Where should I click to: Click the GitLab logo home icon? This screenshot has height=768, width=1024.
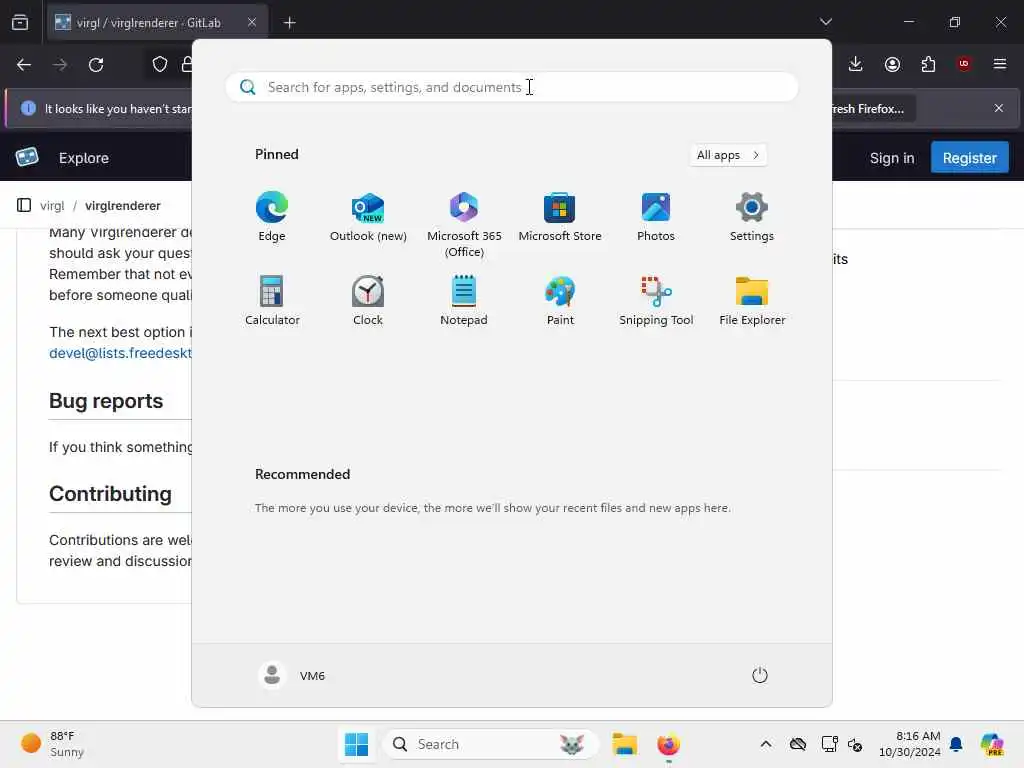[27, 157]
